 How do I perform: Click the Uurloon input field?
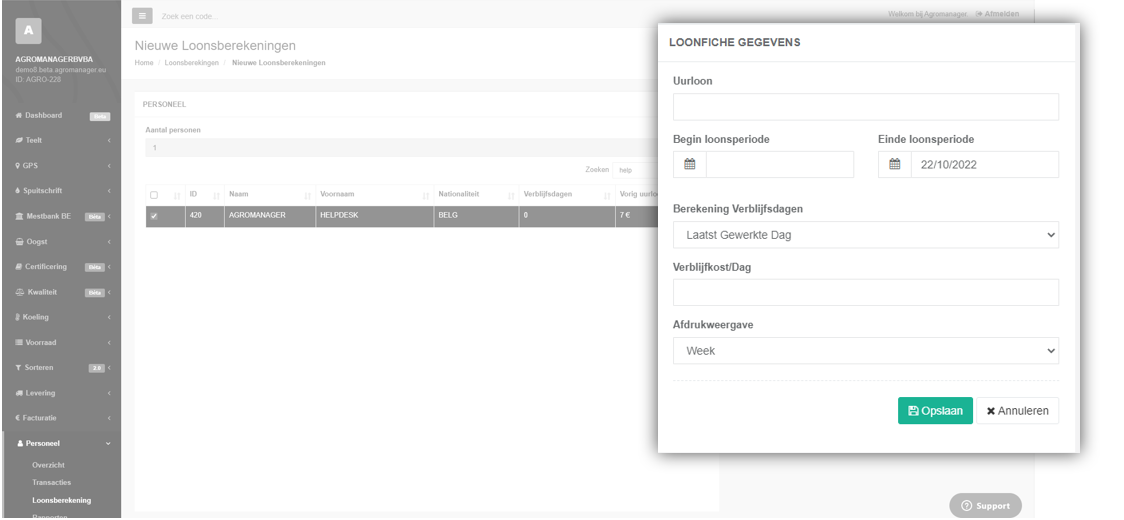865,107
